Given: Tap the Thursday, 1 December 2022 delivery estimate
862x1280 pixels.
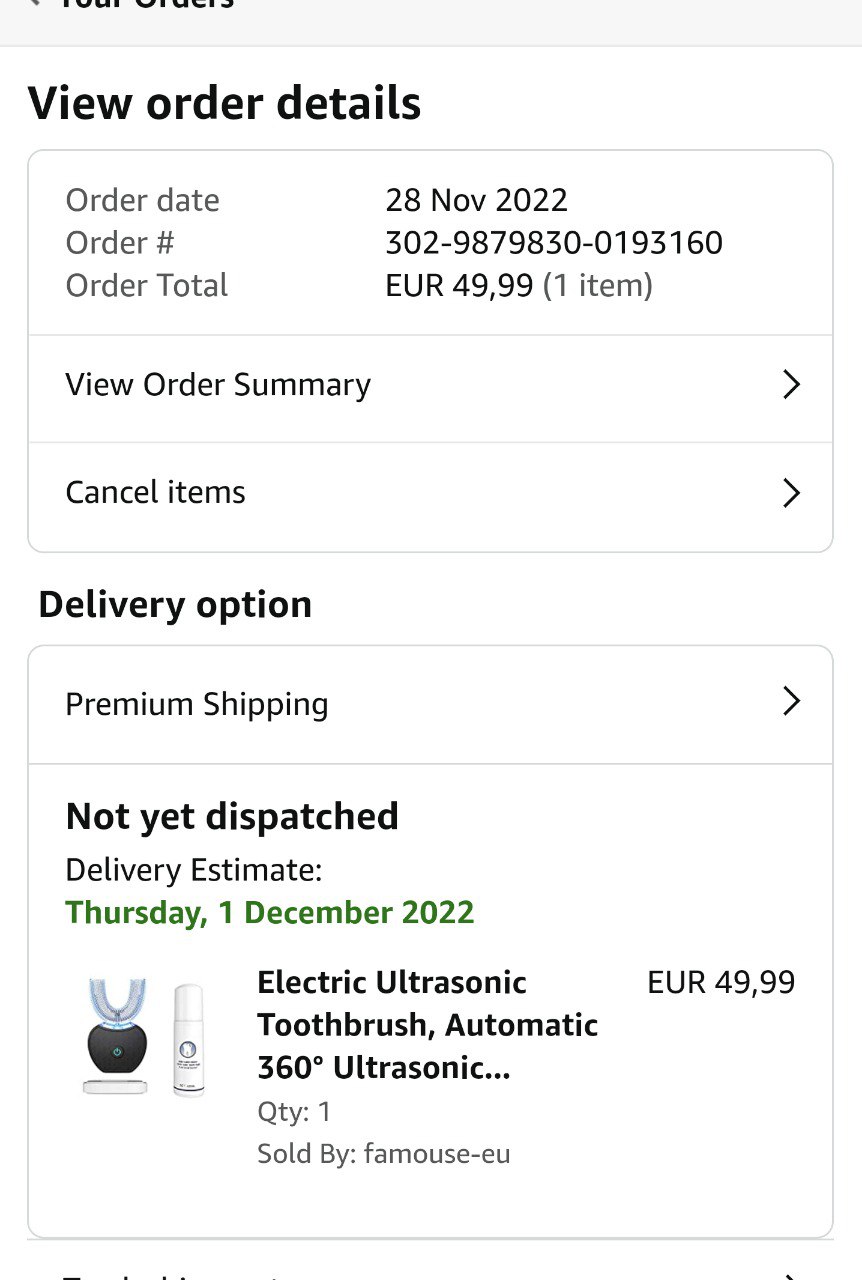Looking at the screenshot, I should pos(270,912).
